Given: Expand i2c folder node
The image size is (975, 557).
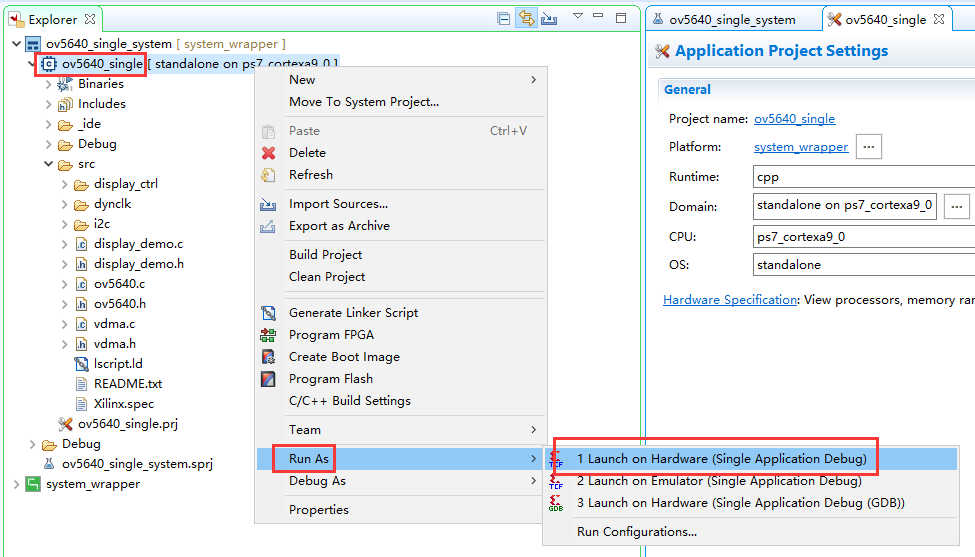Looking at the screenshot, I should tap(65, 224).
